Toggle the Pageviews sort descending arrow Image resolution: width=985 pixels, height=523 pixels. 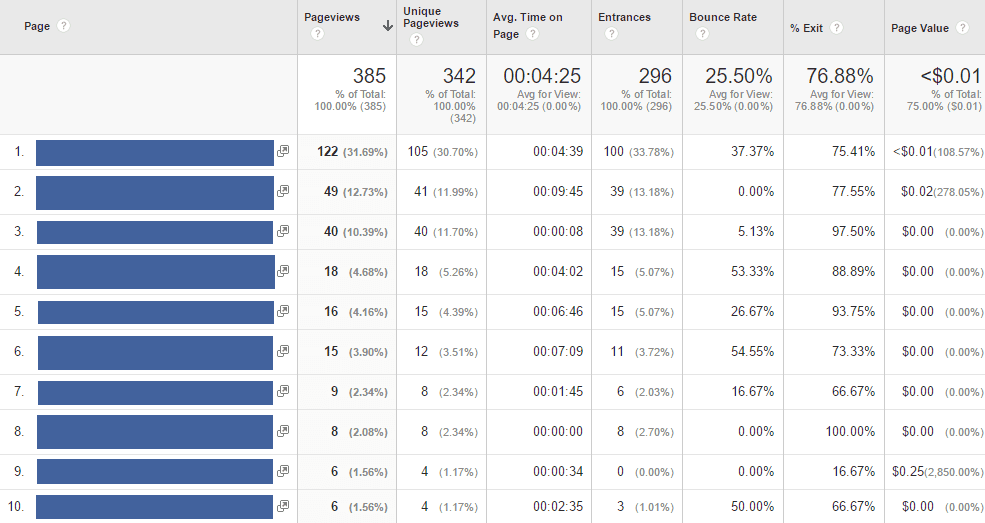coord(387,26)
